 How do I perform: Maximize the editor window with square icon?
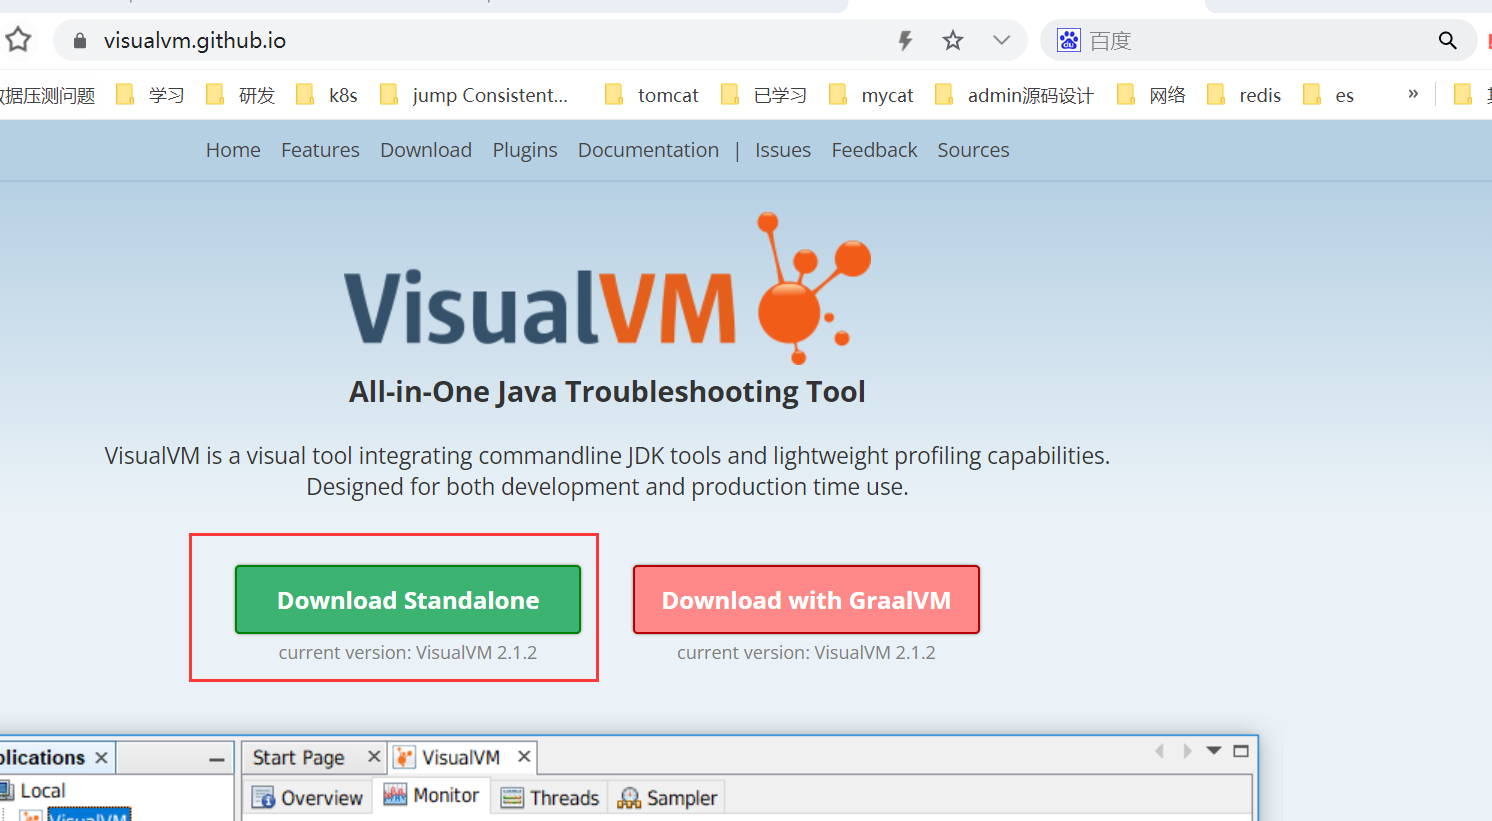pos(1241,750)
